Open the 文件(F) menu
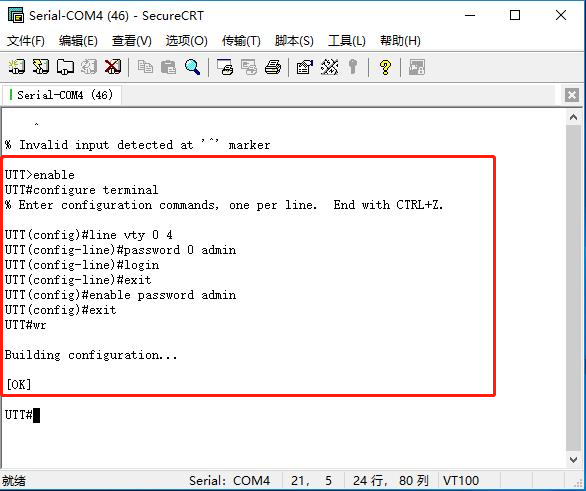The image size is (586, 491). (x=25, y=40)
